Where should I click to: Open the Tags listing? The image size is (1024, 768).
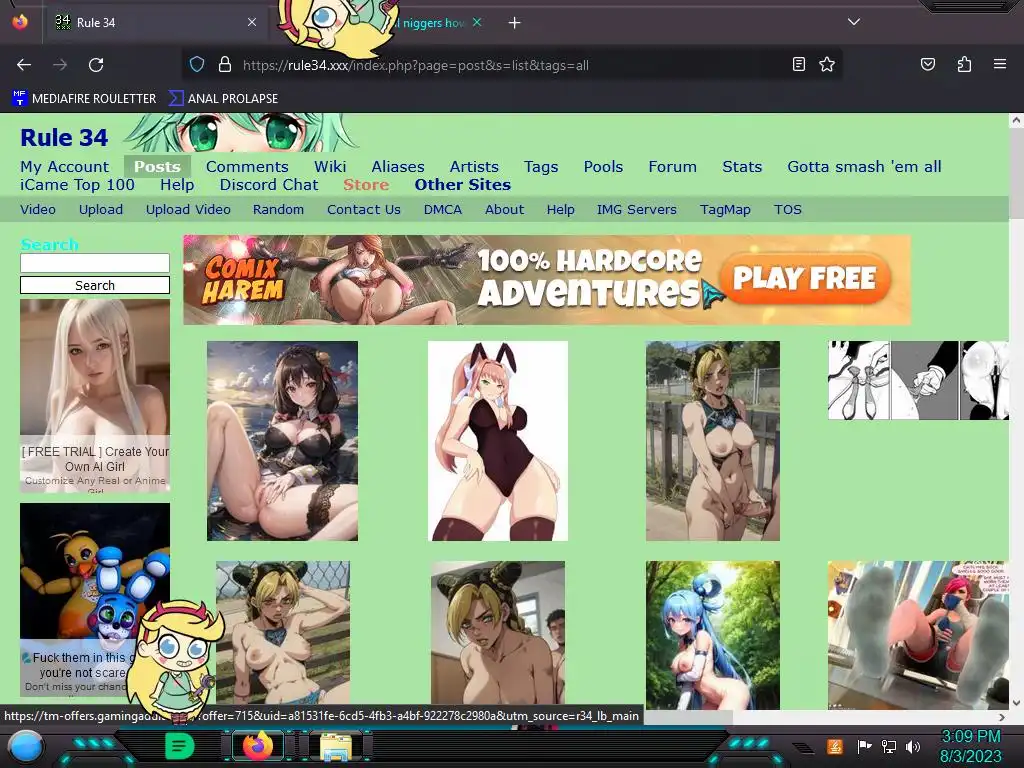pyautogui.click(x=541, y=167)
